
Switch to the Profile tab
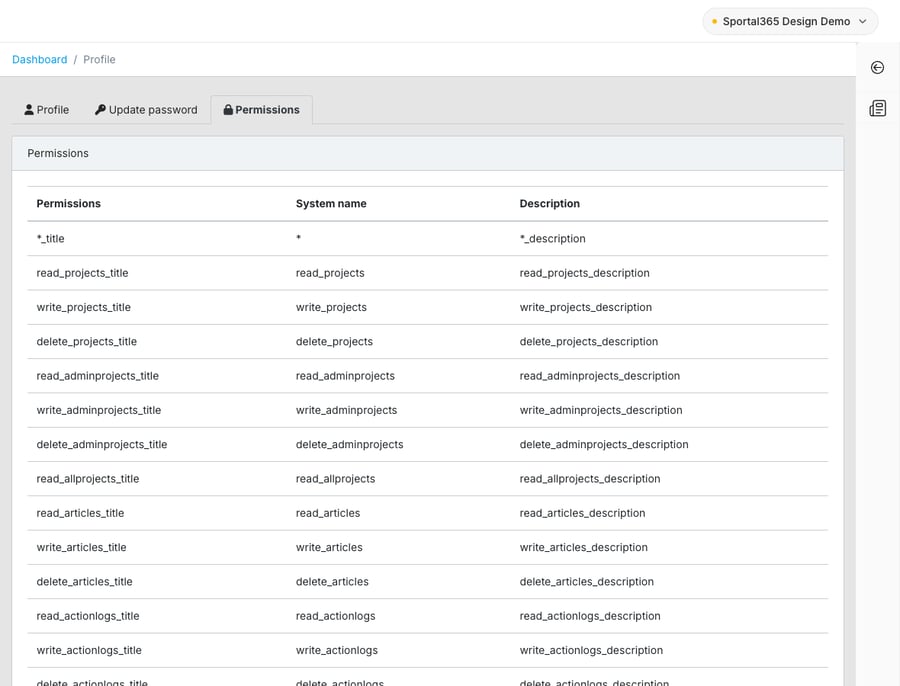point(46,110)
